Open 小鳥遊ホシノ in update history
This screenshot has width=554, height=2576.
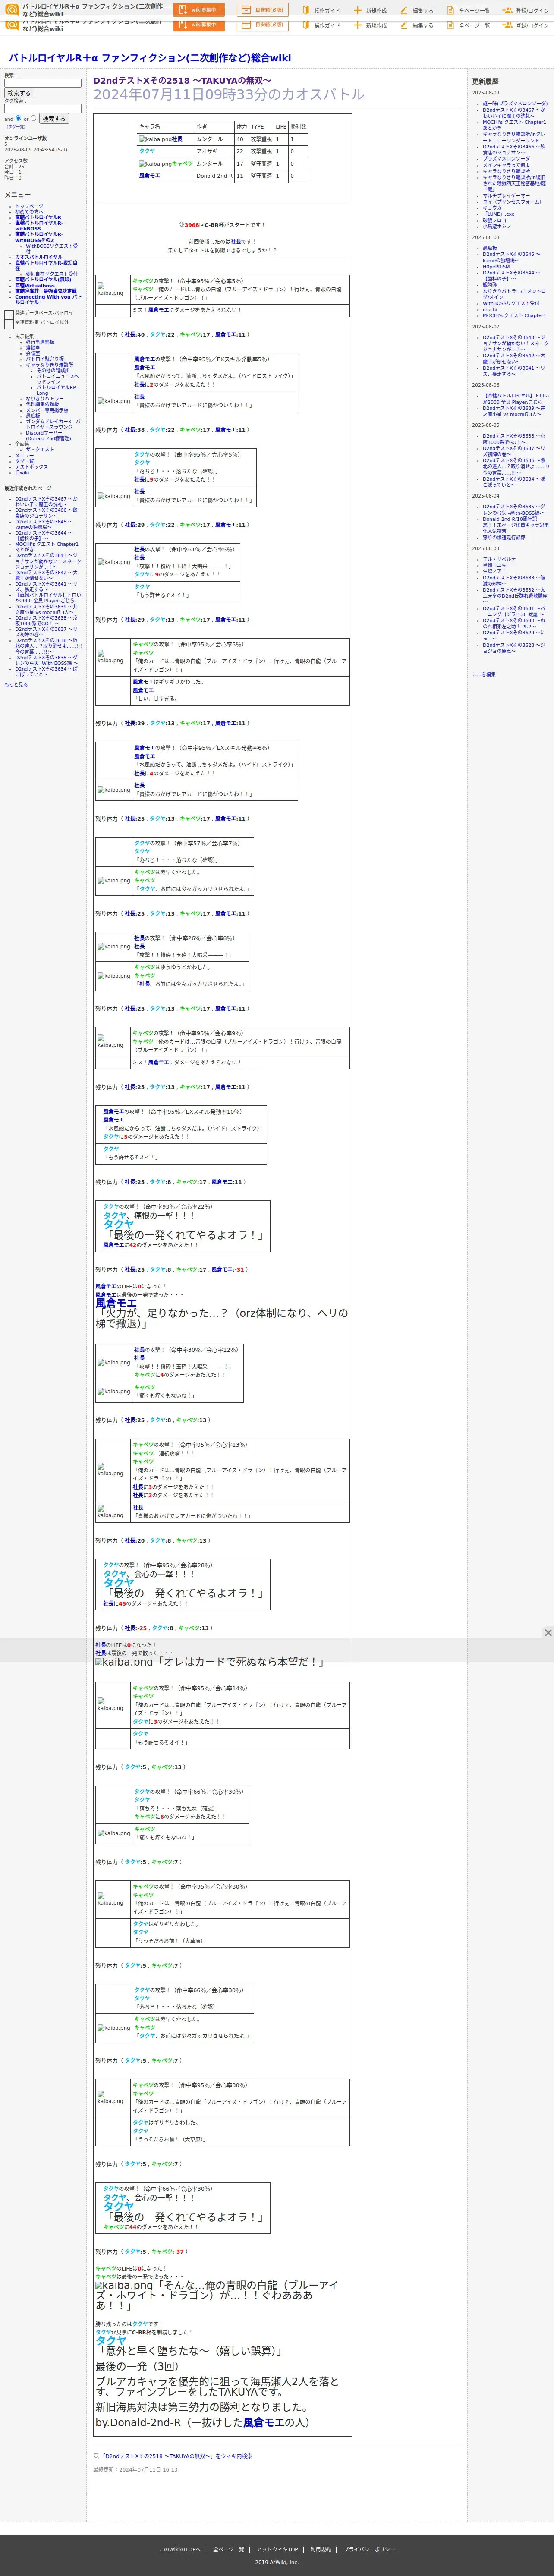(x=497, y=227)
